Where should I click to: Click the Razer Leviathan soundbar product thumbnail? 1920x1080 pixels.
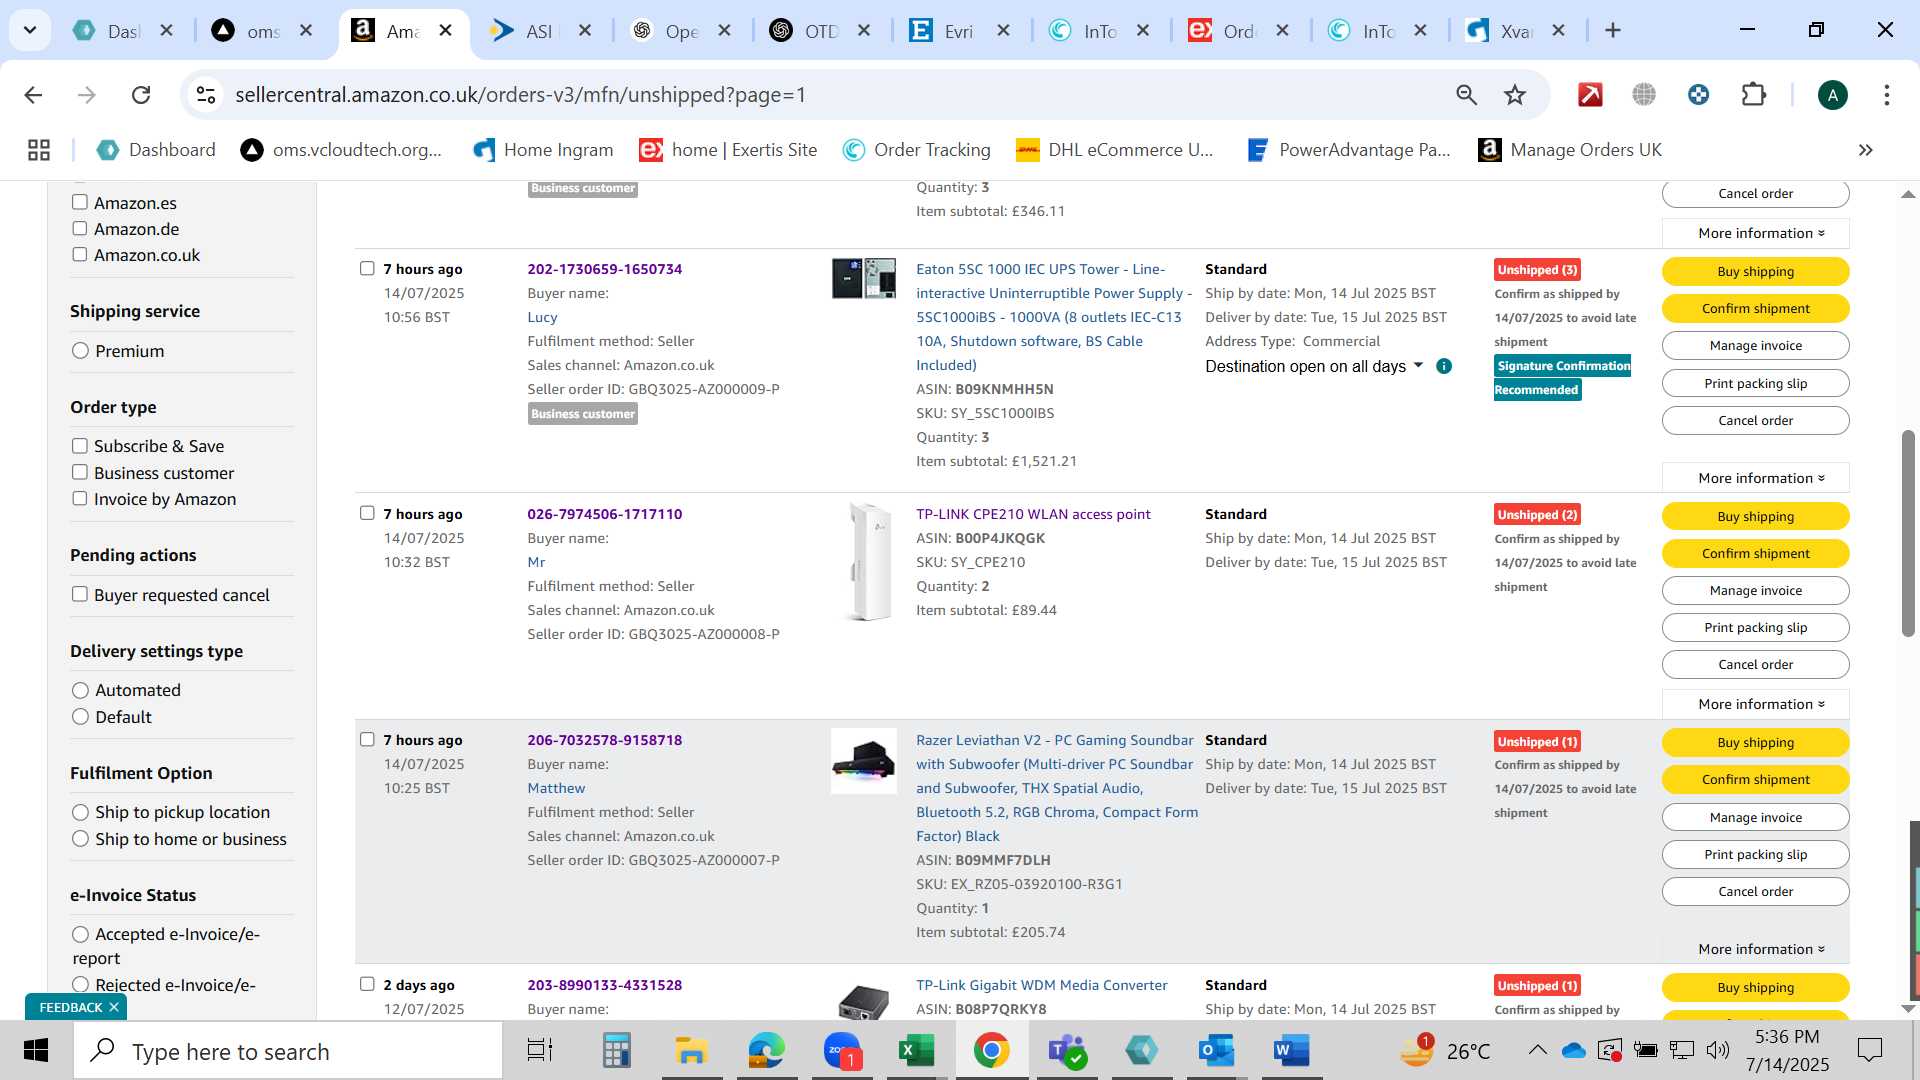tap(864, 761)
